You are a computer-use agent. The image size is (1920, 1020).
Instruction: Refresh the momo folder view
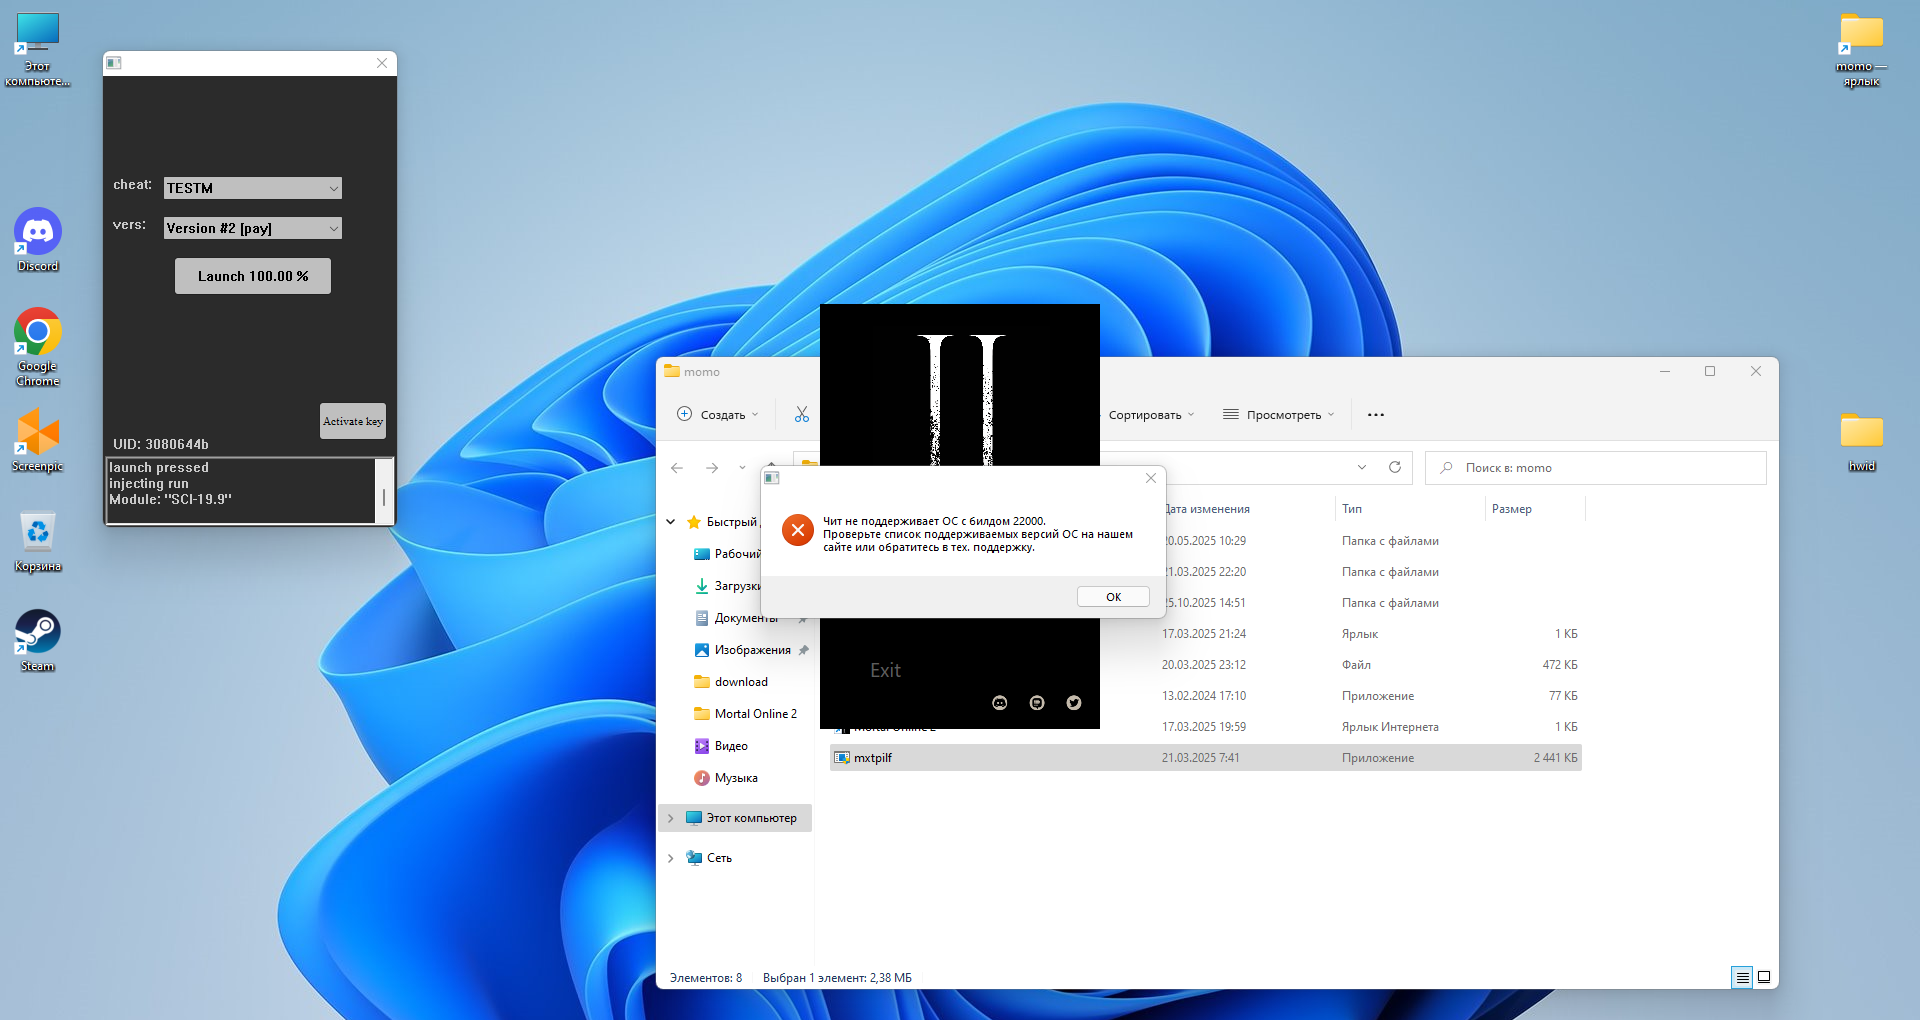1395,467
